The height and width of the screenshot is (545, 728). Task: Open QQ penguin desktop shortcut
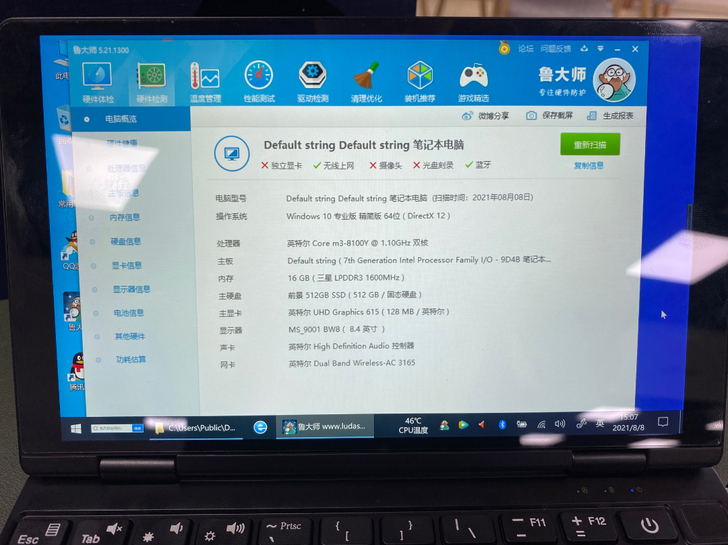point(72,251)
